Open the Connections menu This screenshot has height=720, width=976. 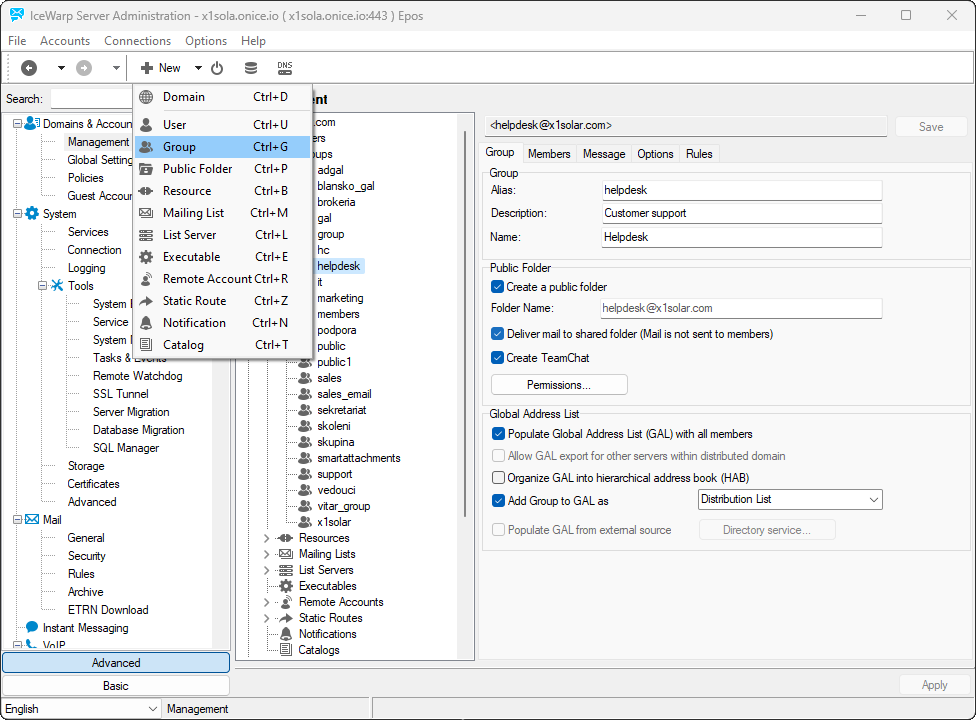click(138, 40)
